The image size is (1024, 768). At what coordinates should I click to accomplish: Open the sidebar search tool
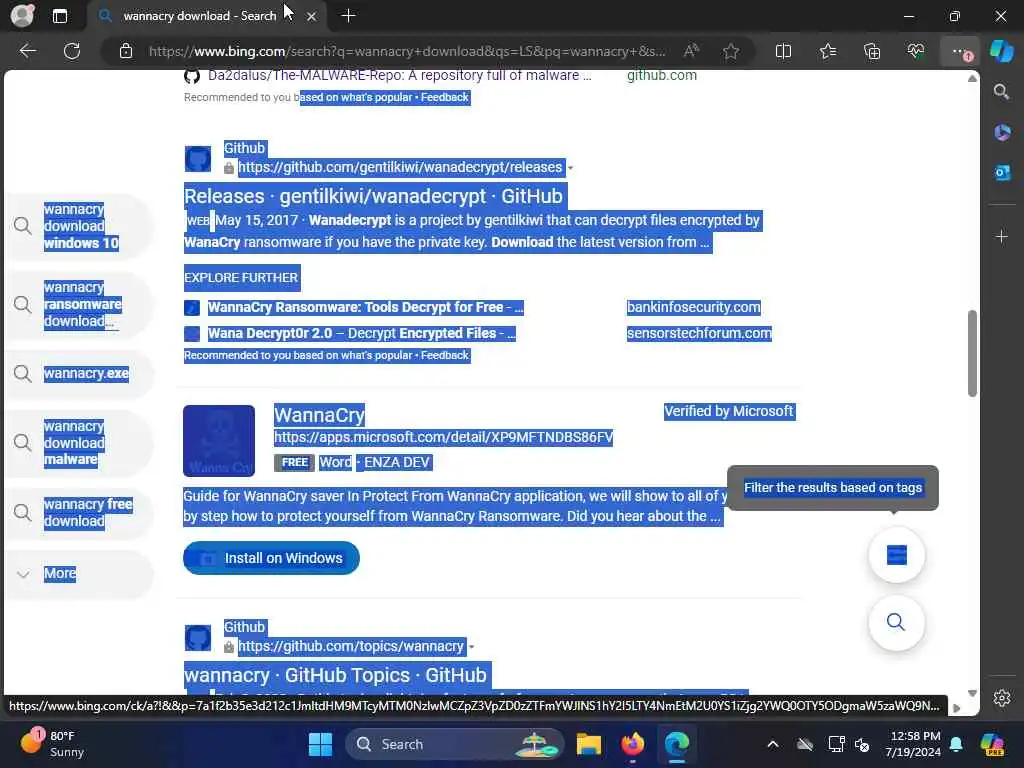click(1001, 91)
